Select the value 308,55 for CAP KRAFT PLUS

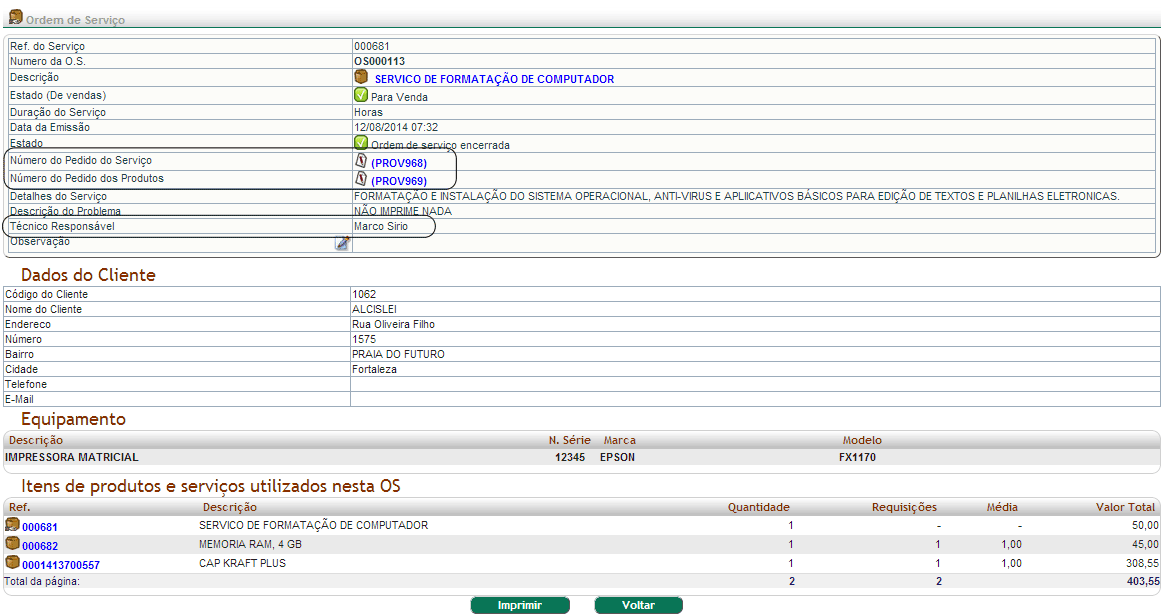point(1143,563)
